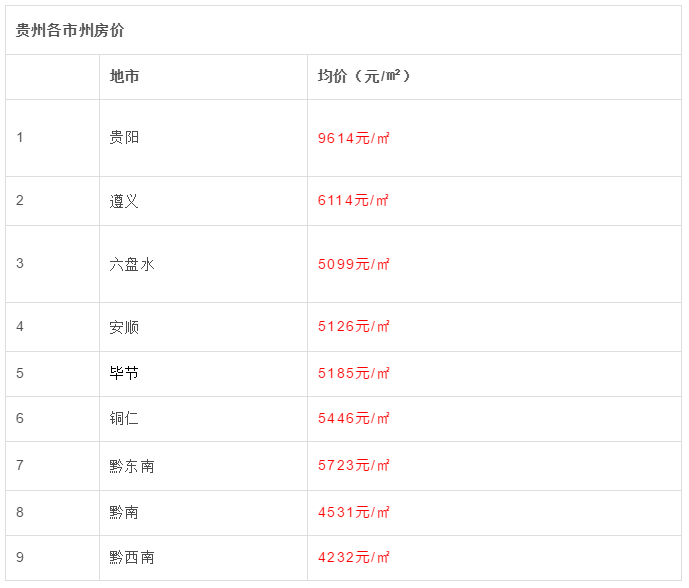
Task: Click the 6114元/㎡ price value
Action: pyautogui.click(x=353, y=201)
